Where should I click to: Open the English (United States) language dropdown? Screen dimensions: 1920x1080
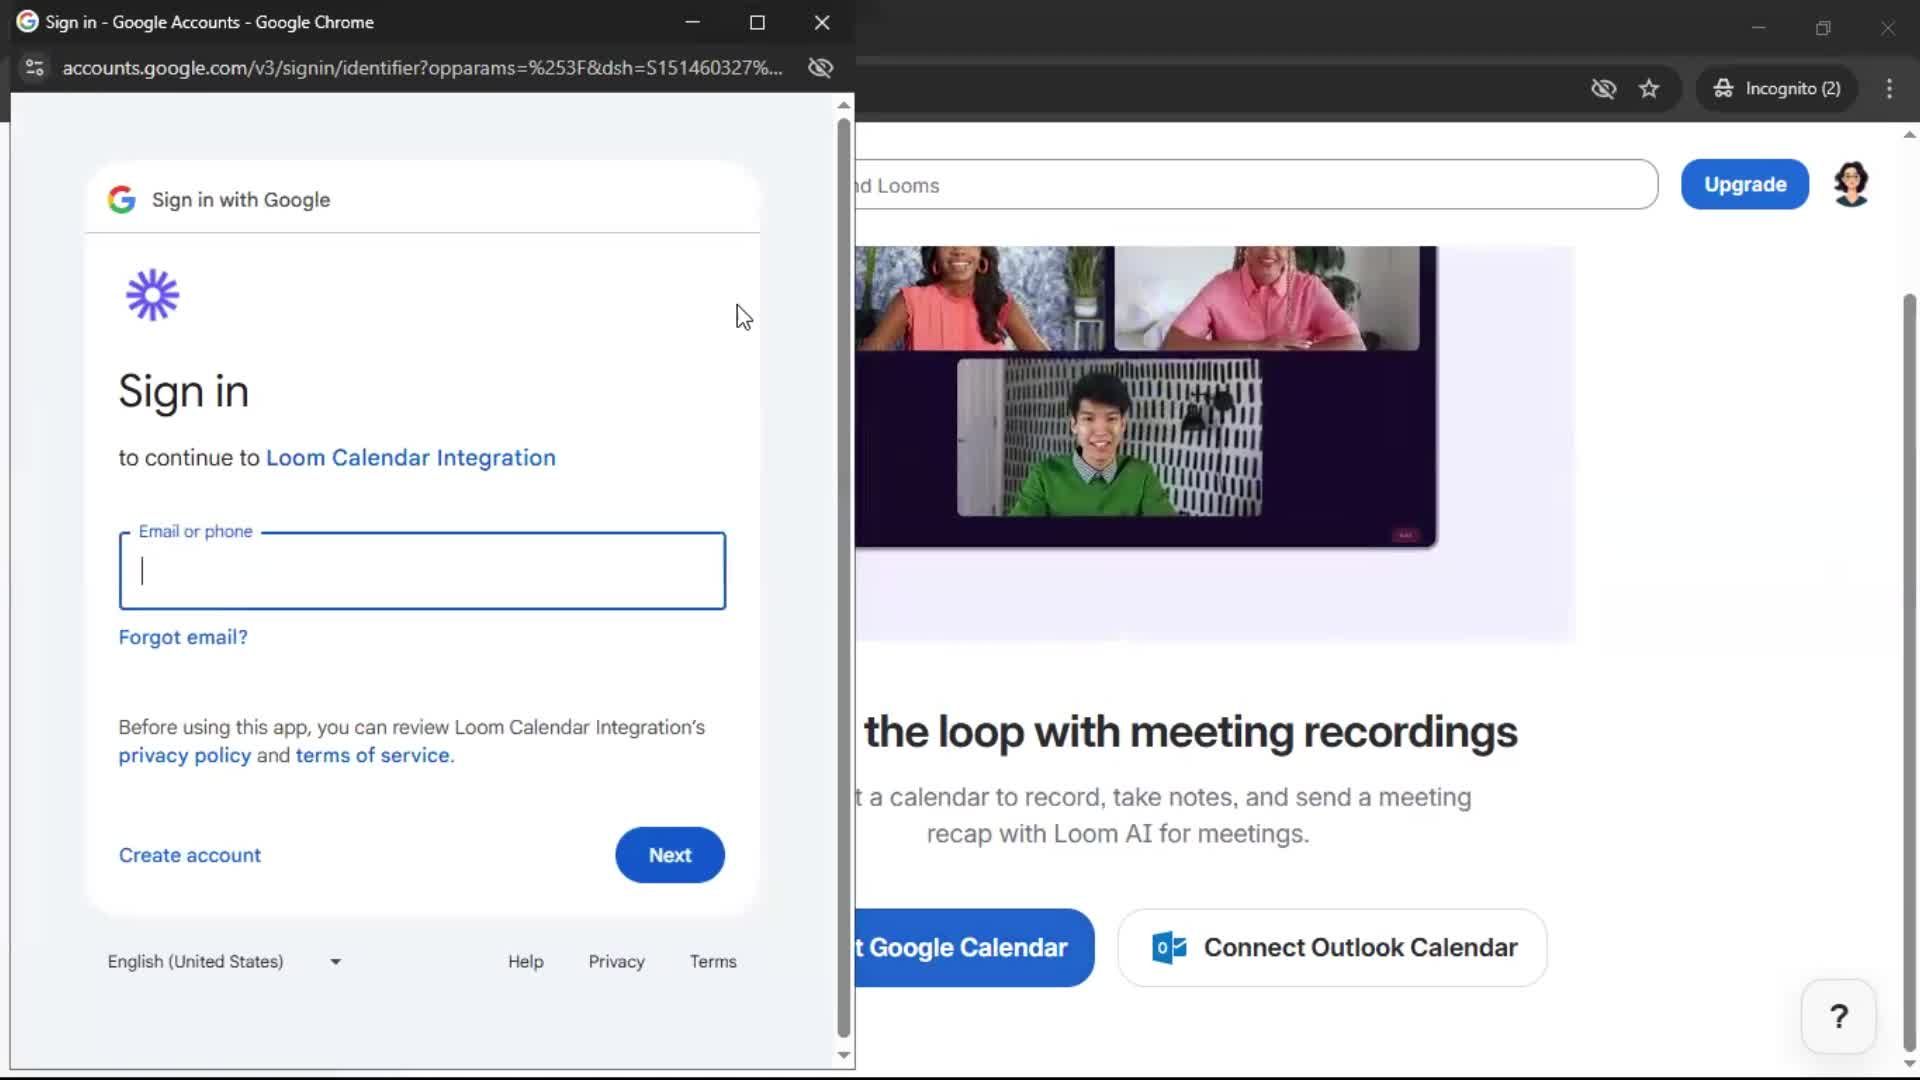pyautogui.click(x=225, y=961)
